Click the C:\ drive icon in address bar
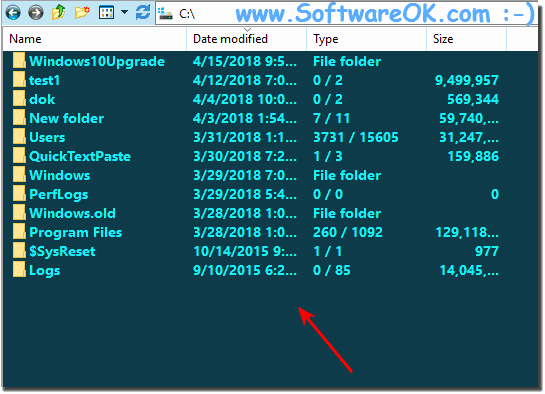 tap(165, 14)
